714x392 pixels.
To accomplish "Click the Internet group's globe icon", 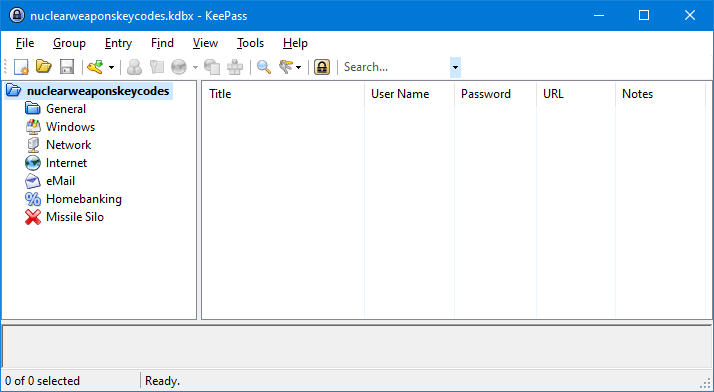I will point(33,163).
